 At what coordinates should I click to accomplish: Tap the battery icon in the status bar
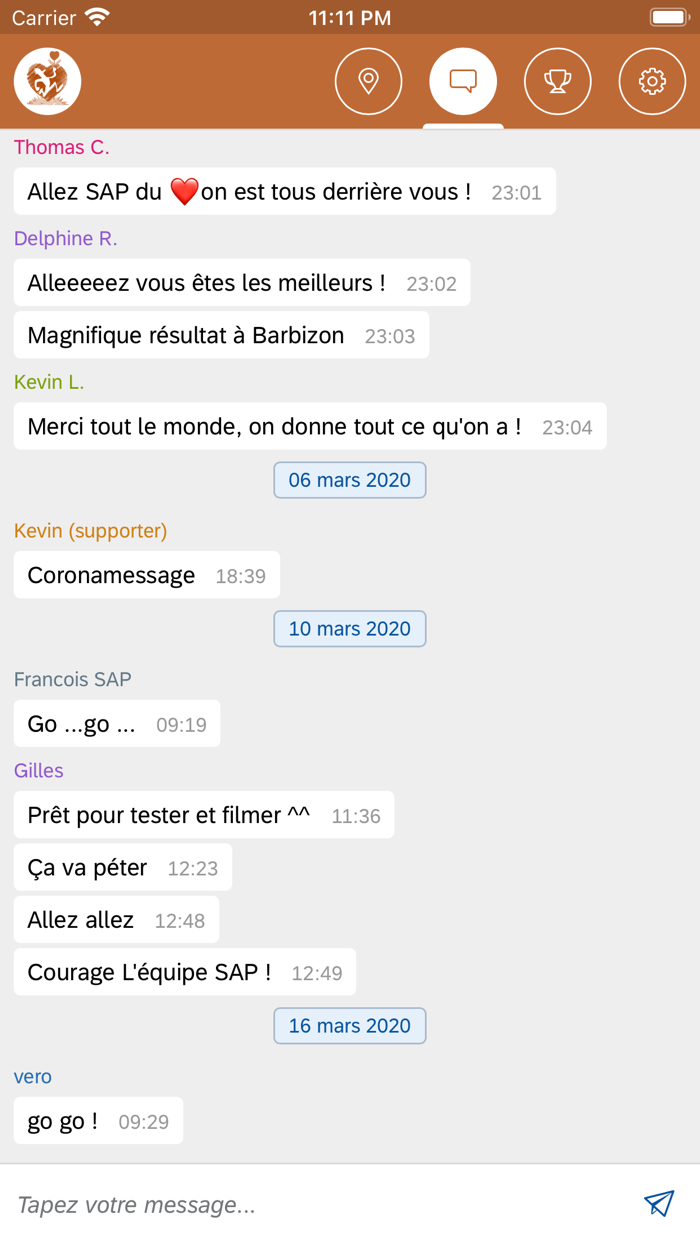point(668,16)
